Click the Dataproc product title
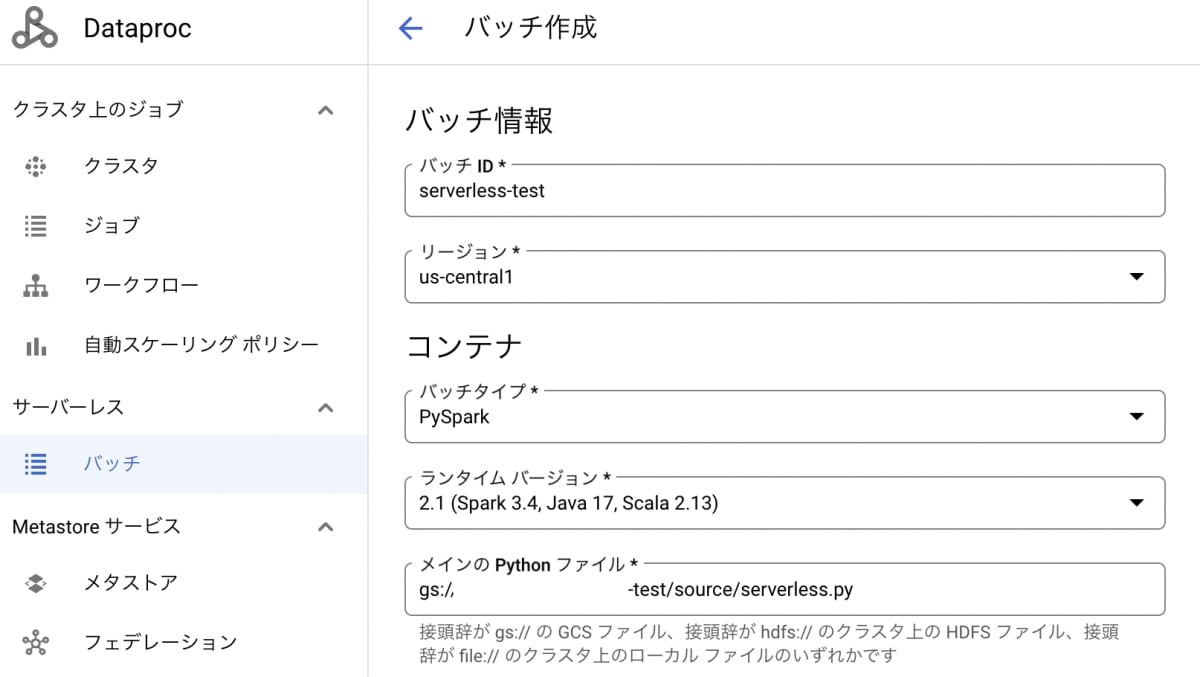1200x677 pixels. pos(138,29)
